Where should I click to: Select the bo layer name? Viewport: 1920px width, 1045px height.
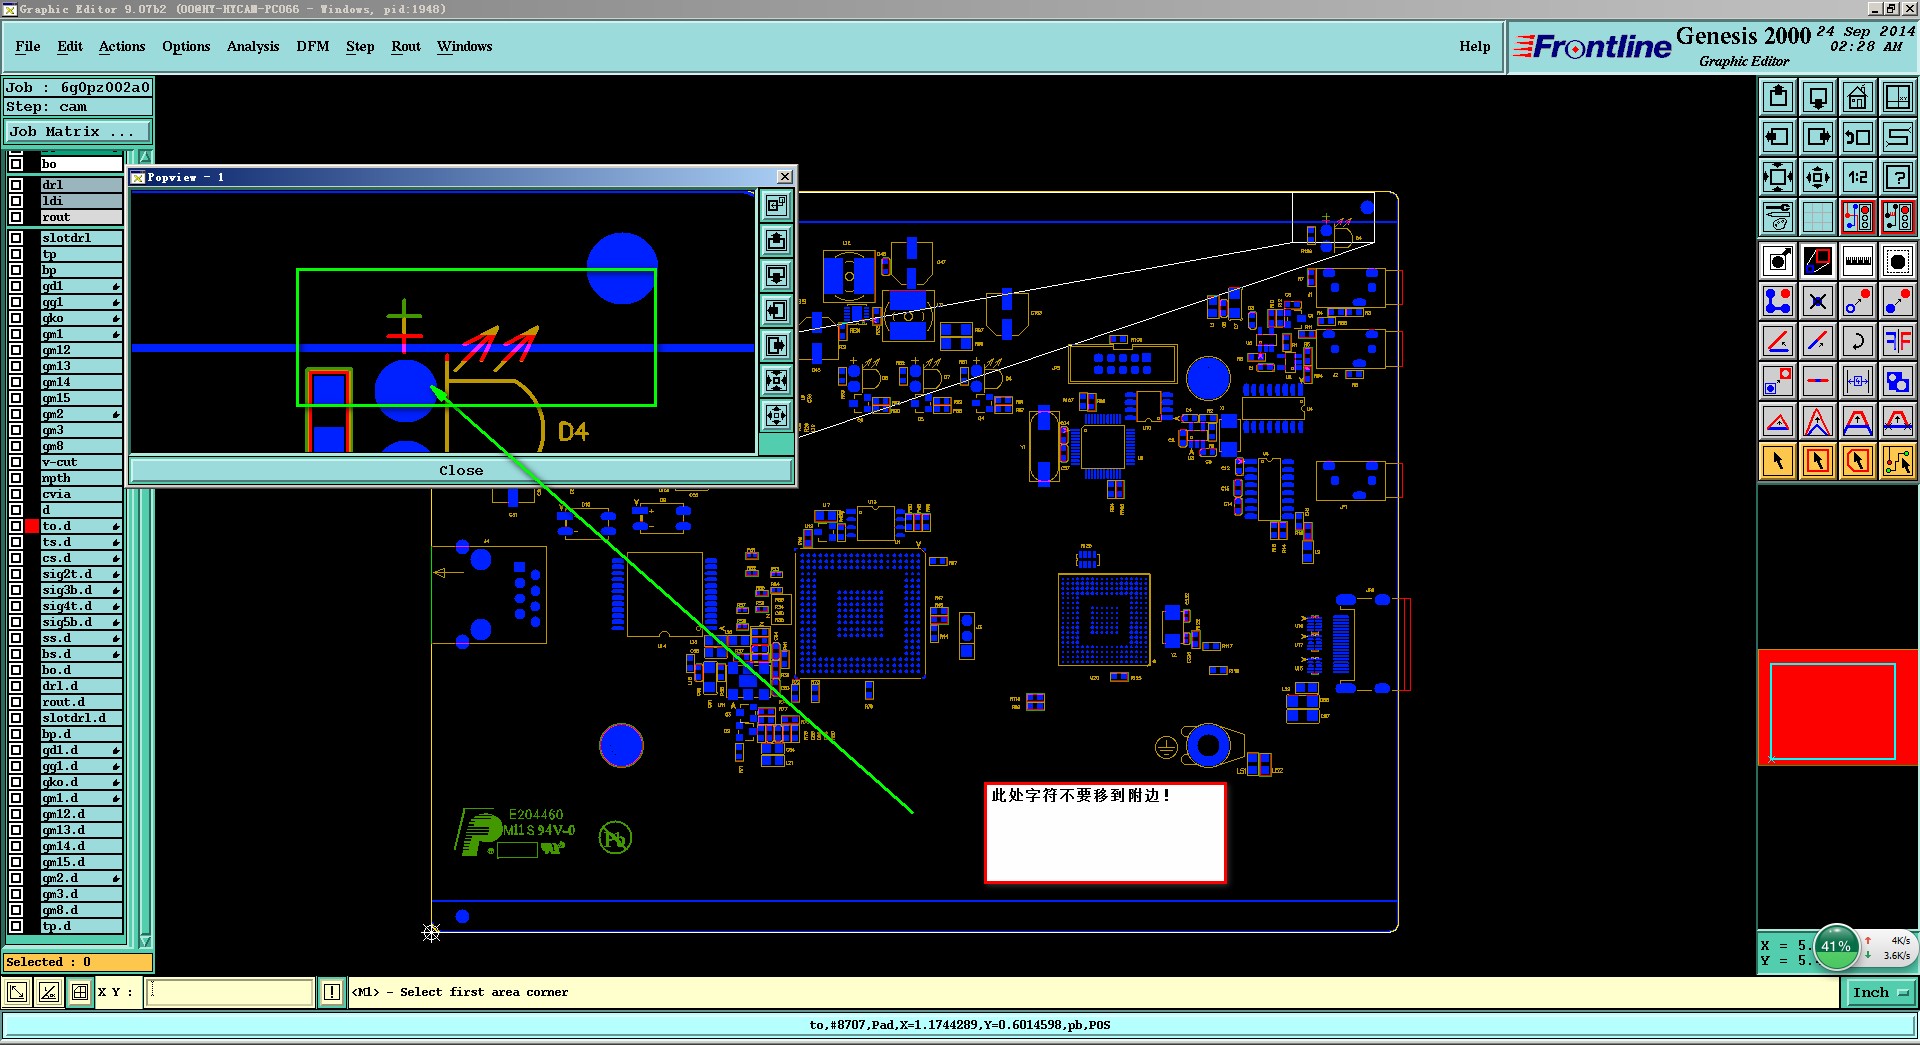81,164
